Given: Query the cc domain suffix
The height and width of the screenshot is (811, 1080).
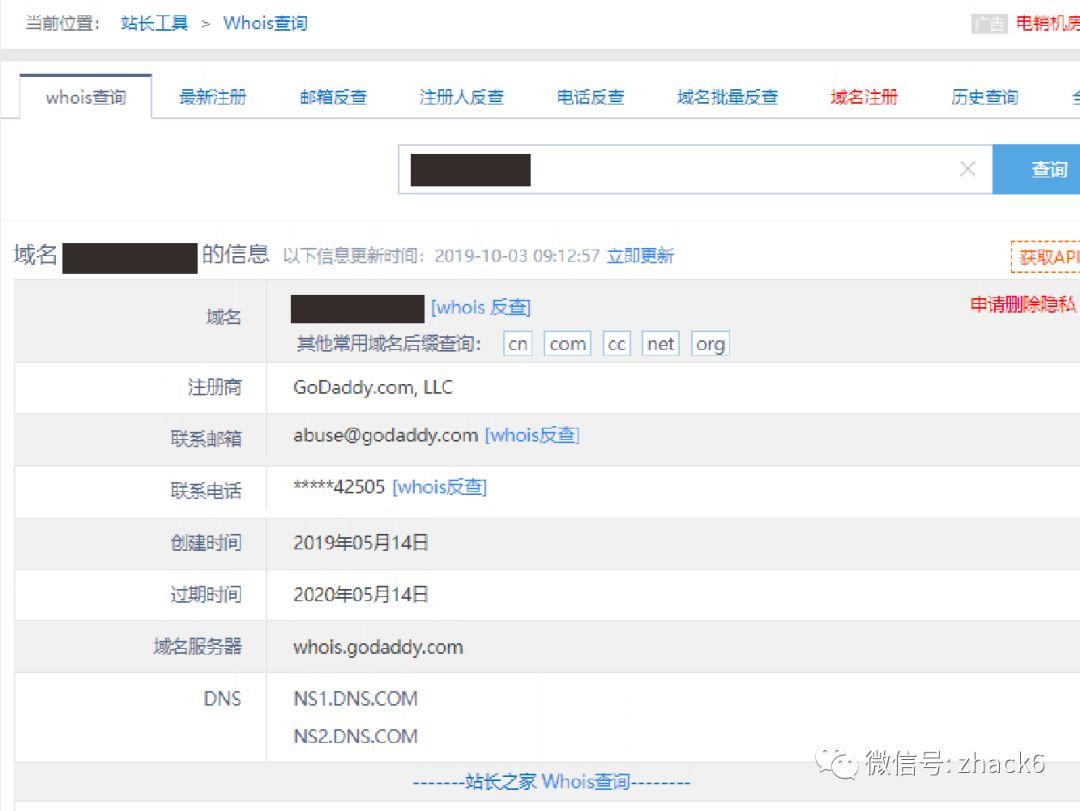Looking at the screenshot, I should (x=616, y=343).
